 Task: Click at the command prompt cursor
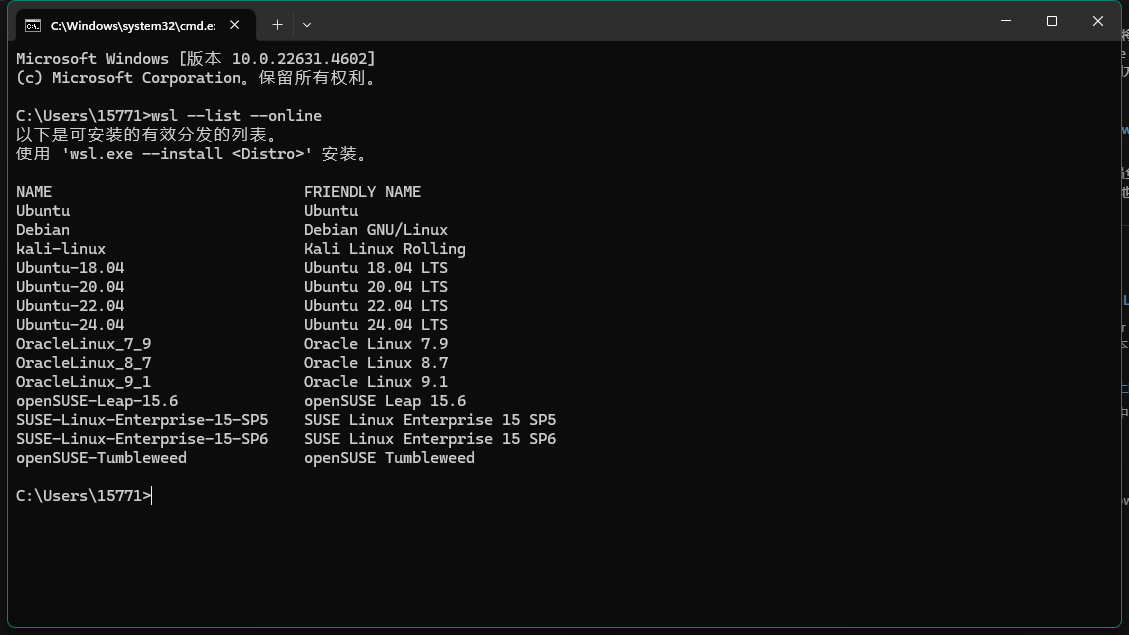coord(153,496)
